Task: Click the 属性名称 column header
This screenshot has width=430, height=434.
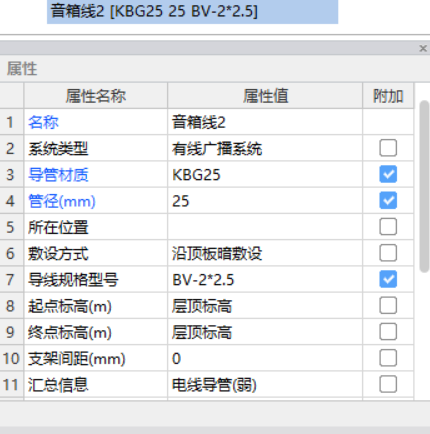Action: pyautogui.click(x=96, y=96)
